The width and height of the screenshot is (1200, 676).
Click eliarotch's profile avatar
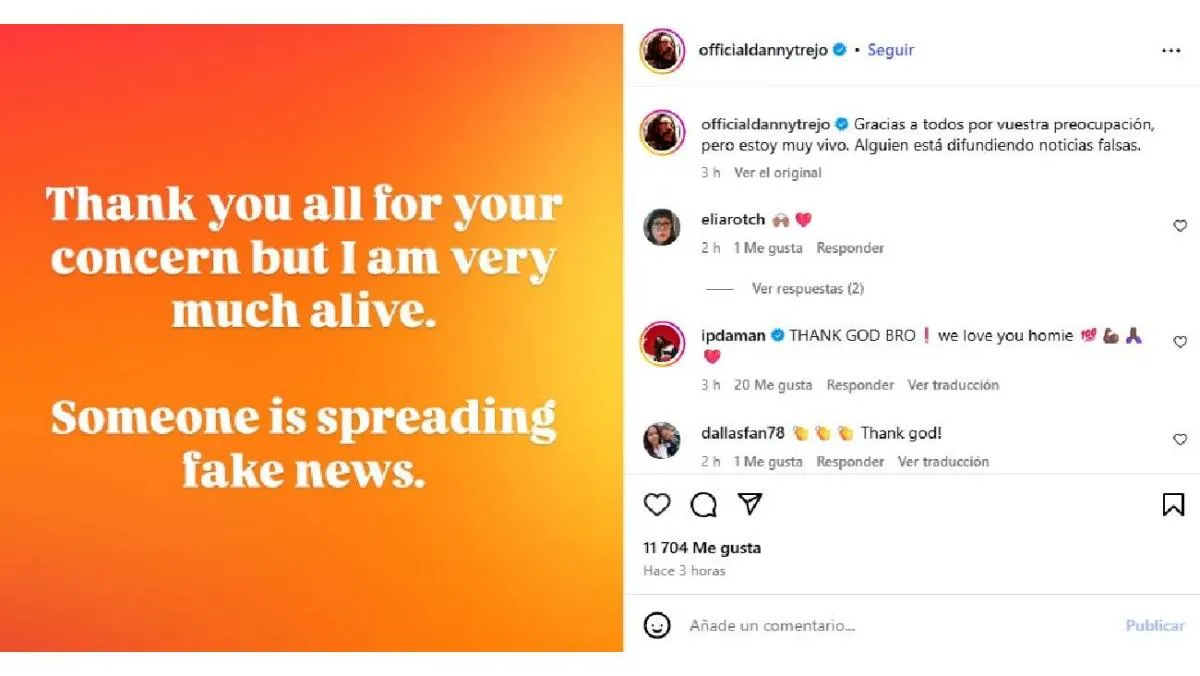[x=661, y=226]
